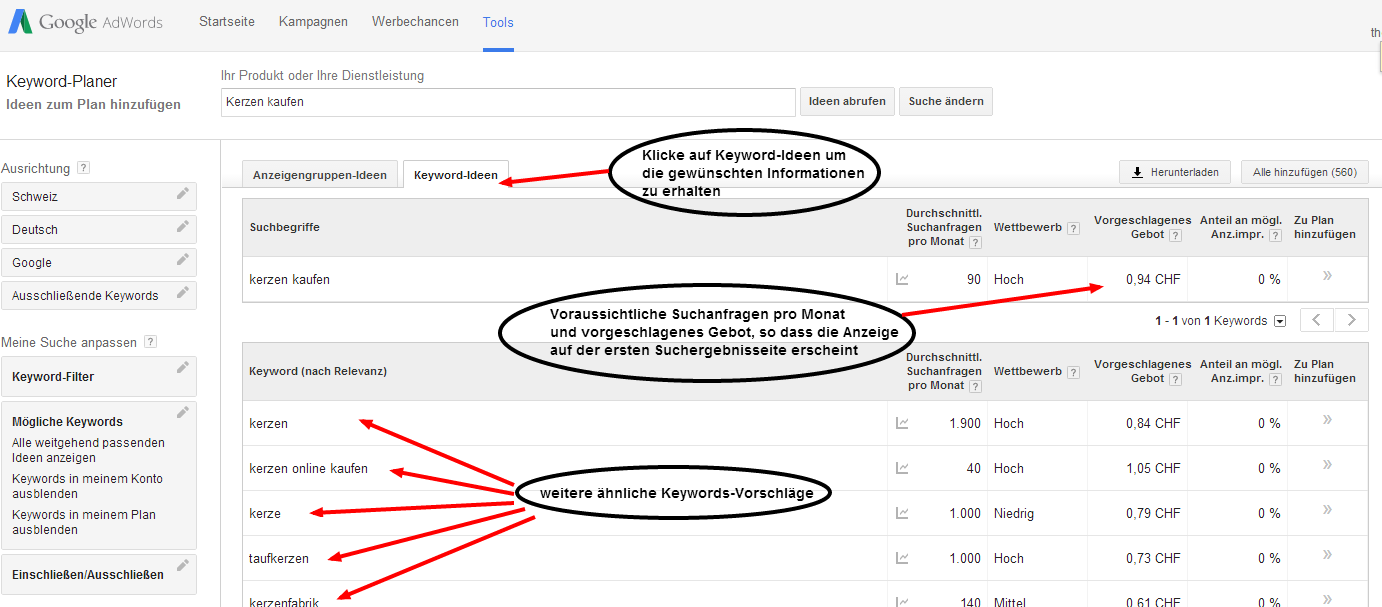The width and height of the screenshot is (1382, 607).
Task: Go to previous page of keywords
Action: 1316,320
